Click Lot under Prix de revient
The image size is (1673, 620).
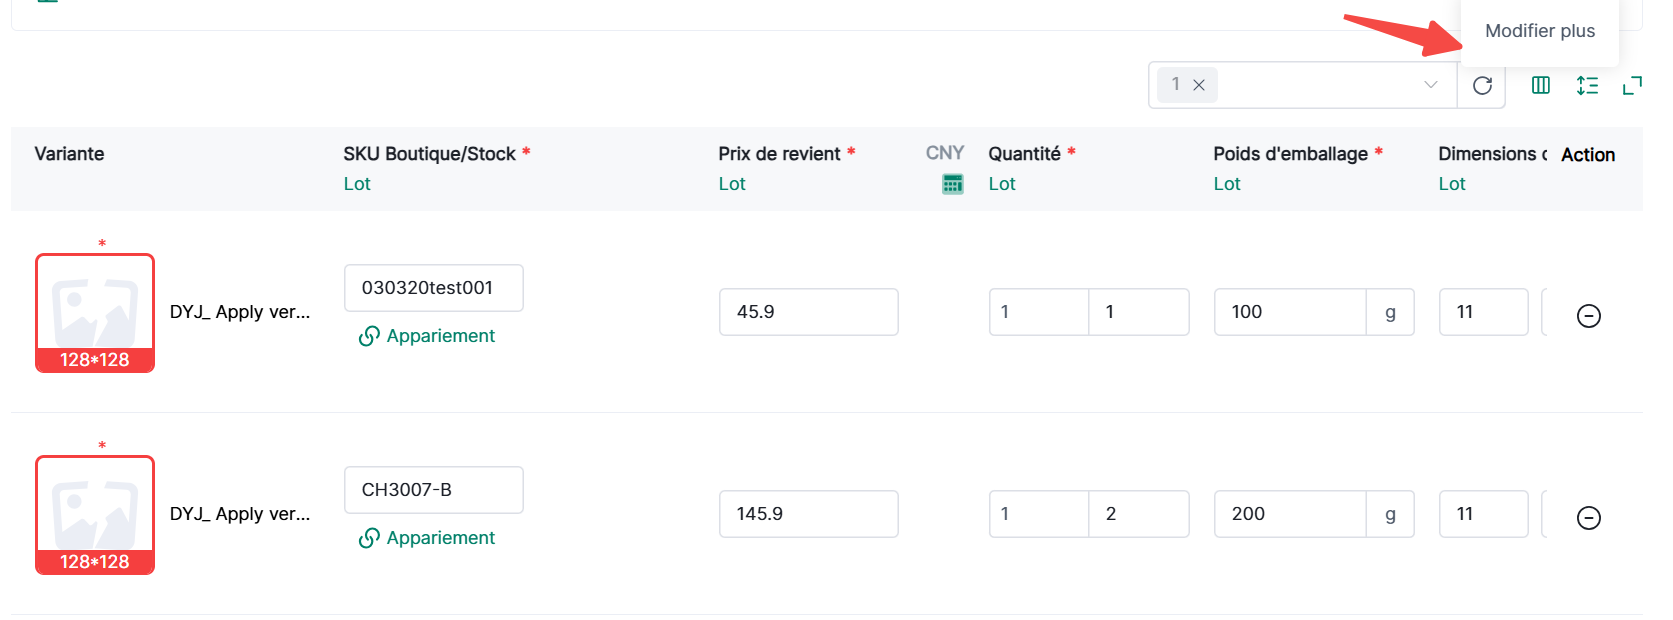point(732,184)
